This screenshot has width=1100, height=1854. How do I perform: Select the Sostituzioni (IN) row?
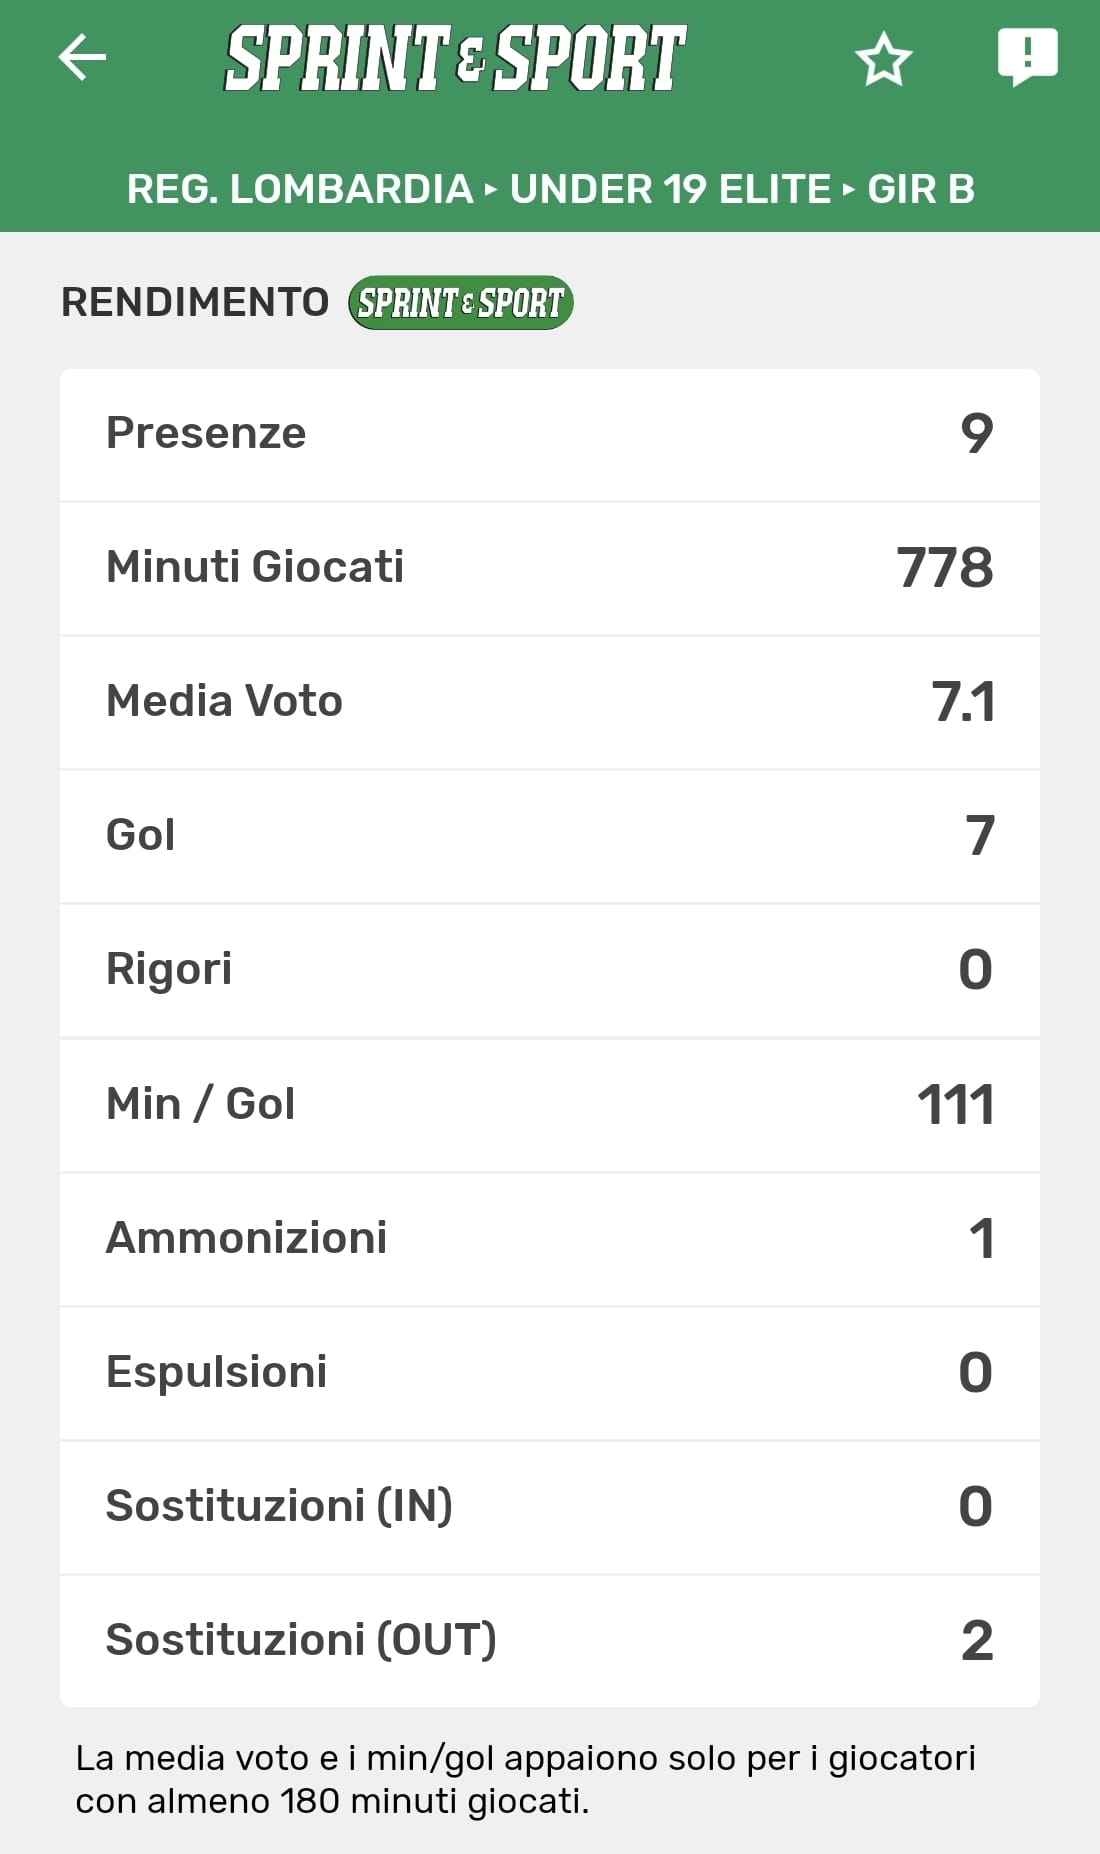click(550, 1507)
